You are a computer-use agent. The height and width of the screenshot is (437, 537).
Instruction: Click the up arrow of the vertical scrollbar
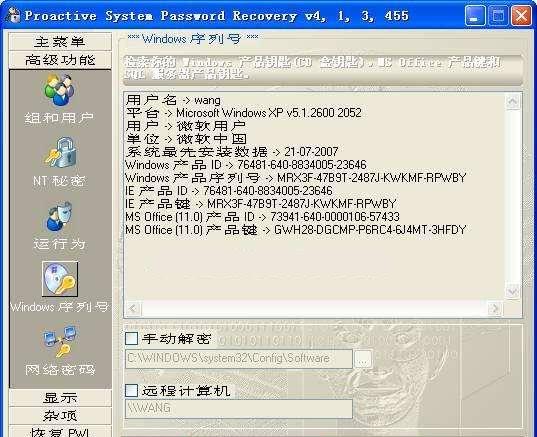[513, 102]
